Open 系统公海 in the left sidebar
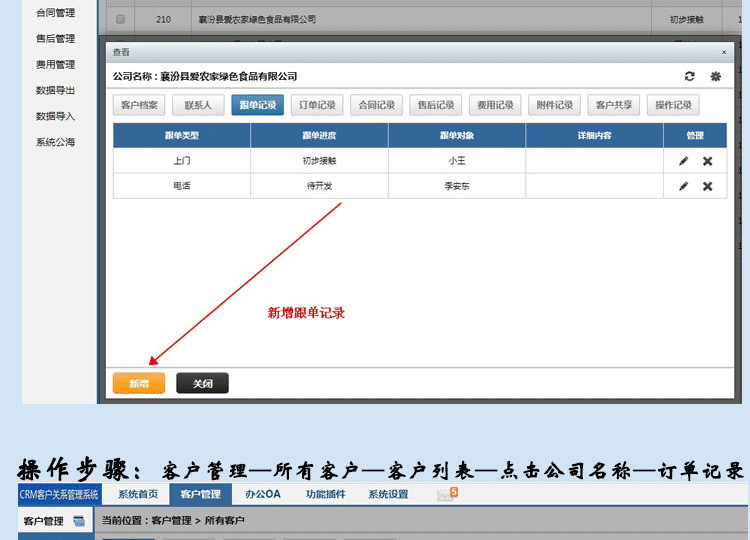Screen dimensions: 750x540 55,142
